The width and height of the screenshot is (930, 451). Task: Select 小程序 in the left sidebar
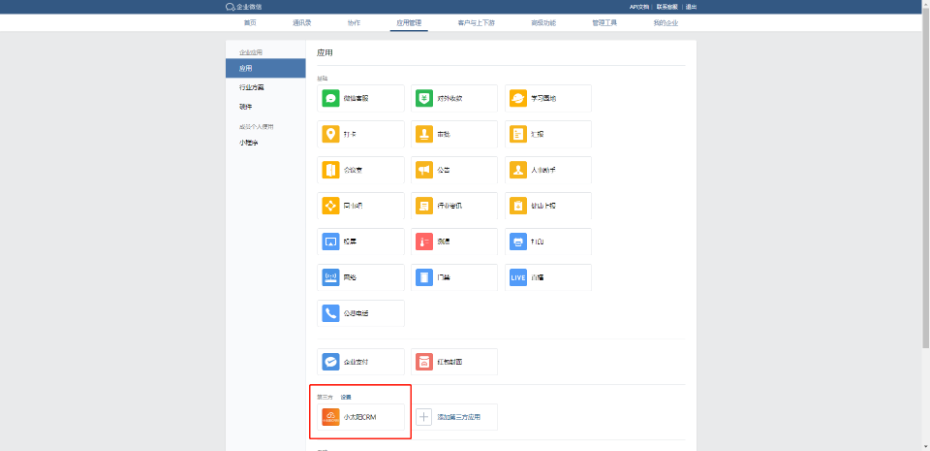click(248, 143)
